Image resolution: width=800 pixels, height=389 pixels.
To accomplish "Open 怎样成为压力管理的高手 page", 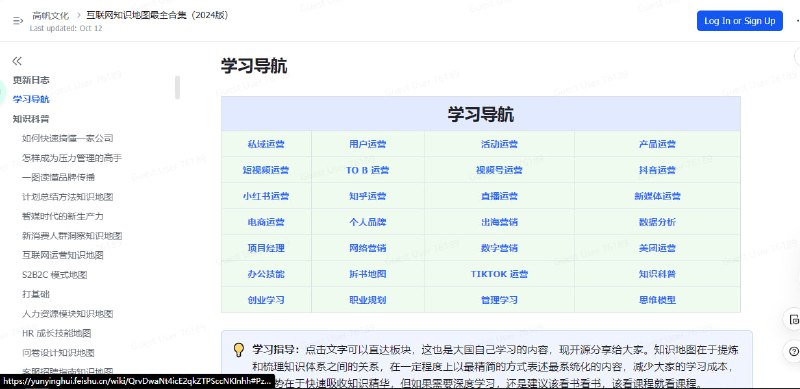I will pyautogui.click(x=72, y=158).
